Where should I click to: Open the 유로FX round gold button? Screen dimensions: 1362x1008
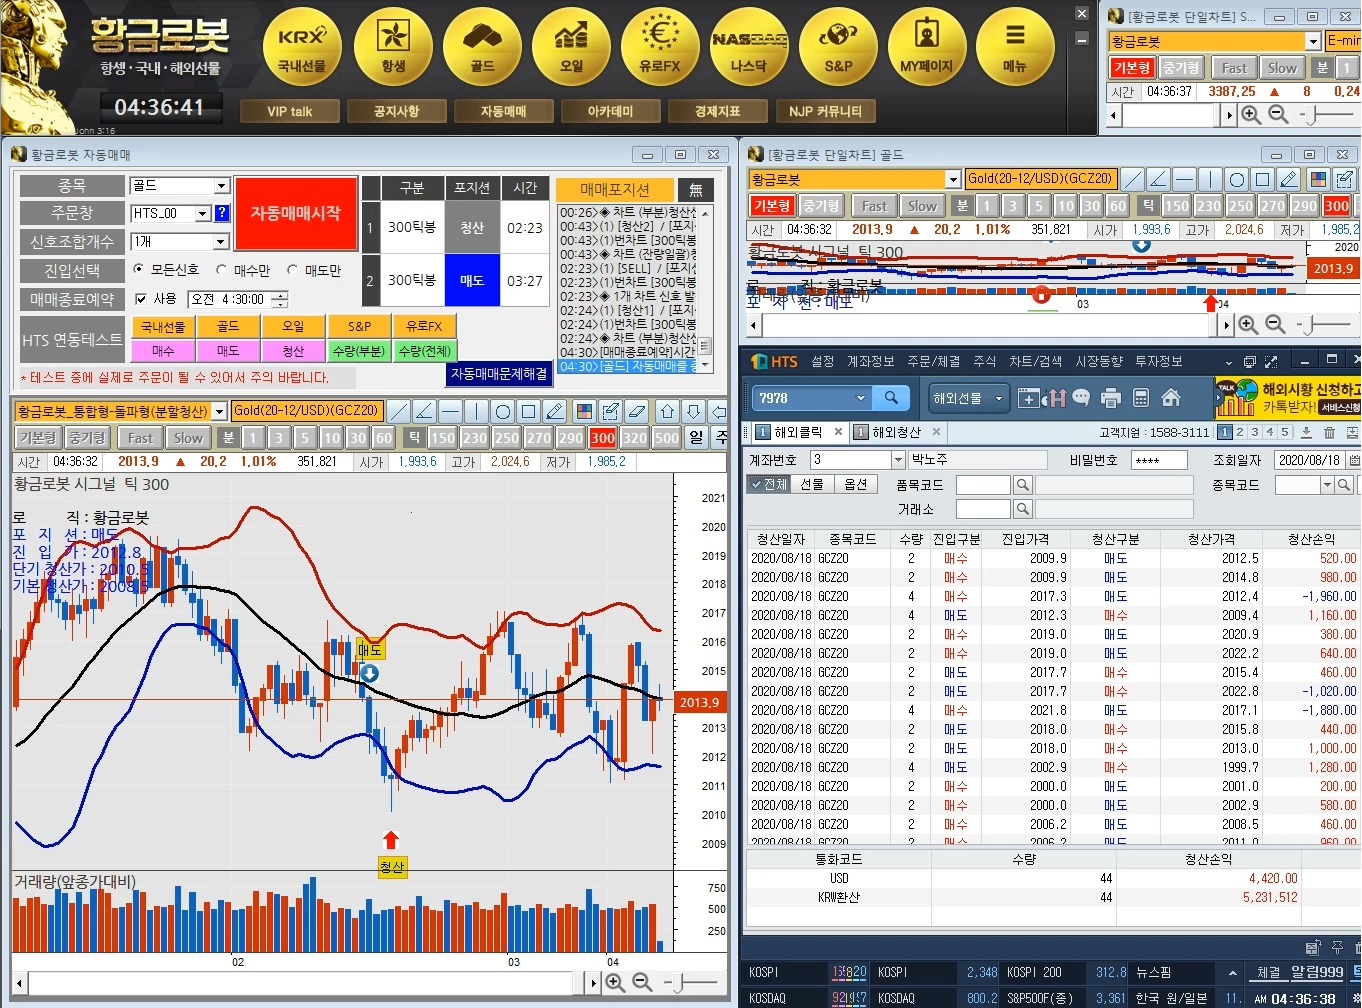point(660,48)
